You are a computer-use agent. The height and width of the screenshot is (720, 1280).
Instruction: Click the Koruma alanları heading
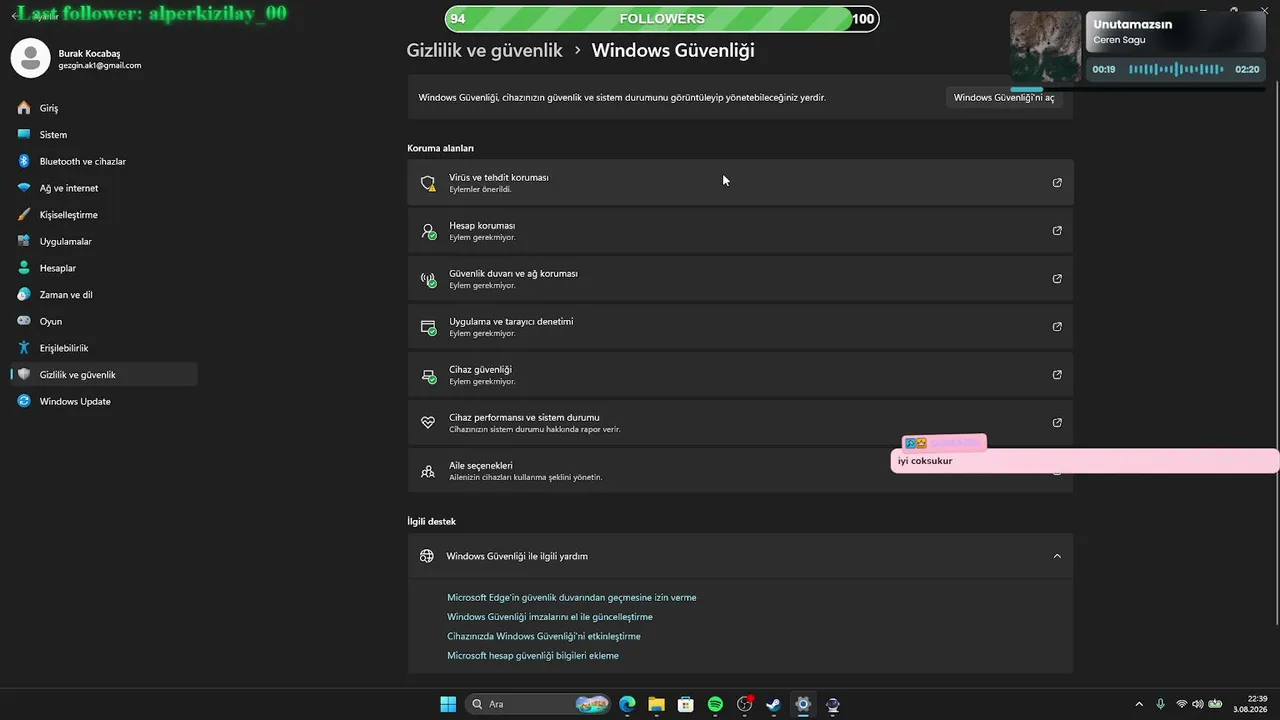pyautogui.click(x=441, y=148)
